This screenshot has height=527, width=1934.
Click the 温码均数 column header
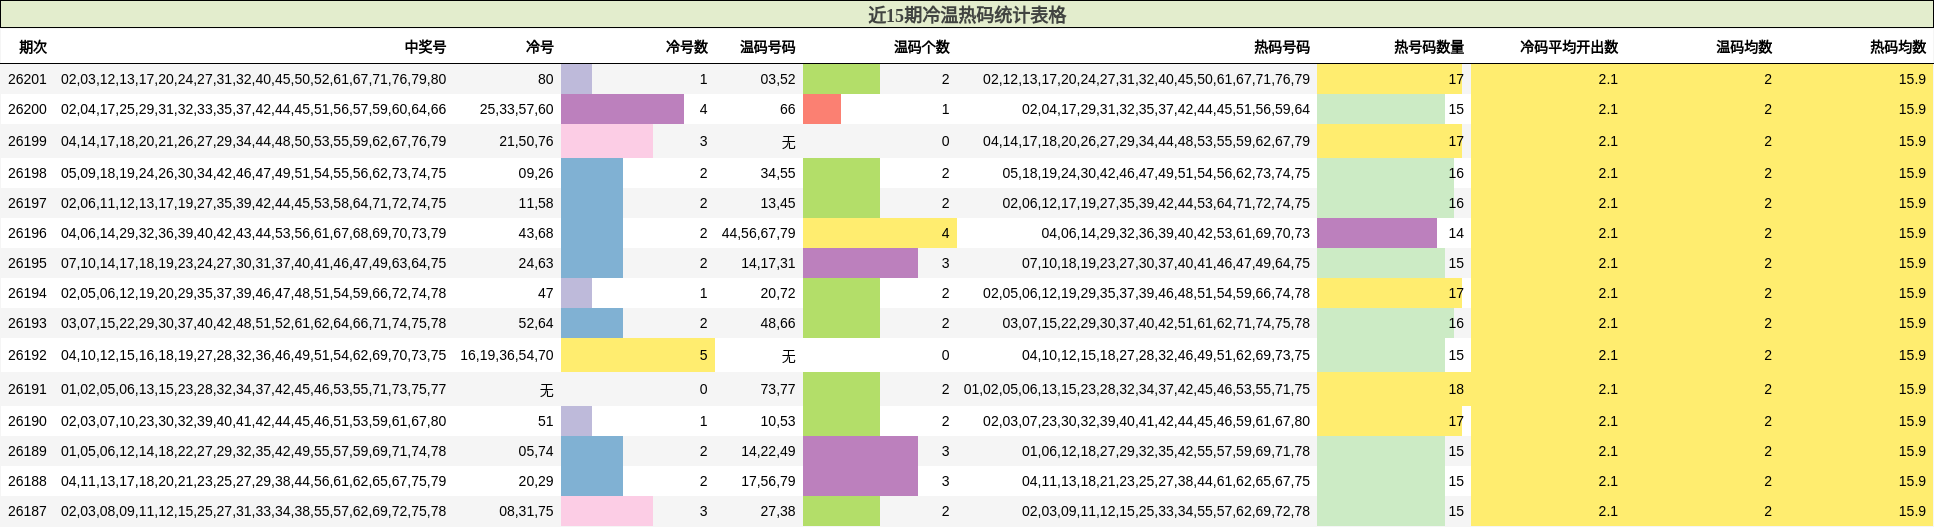1744,47
